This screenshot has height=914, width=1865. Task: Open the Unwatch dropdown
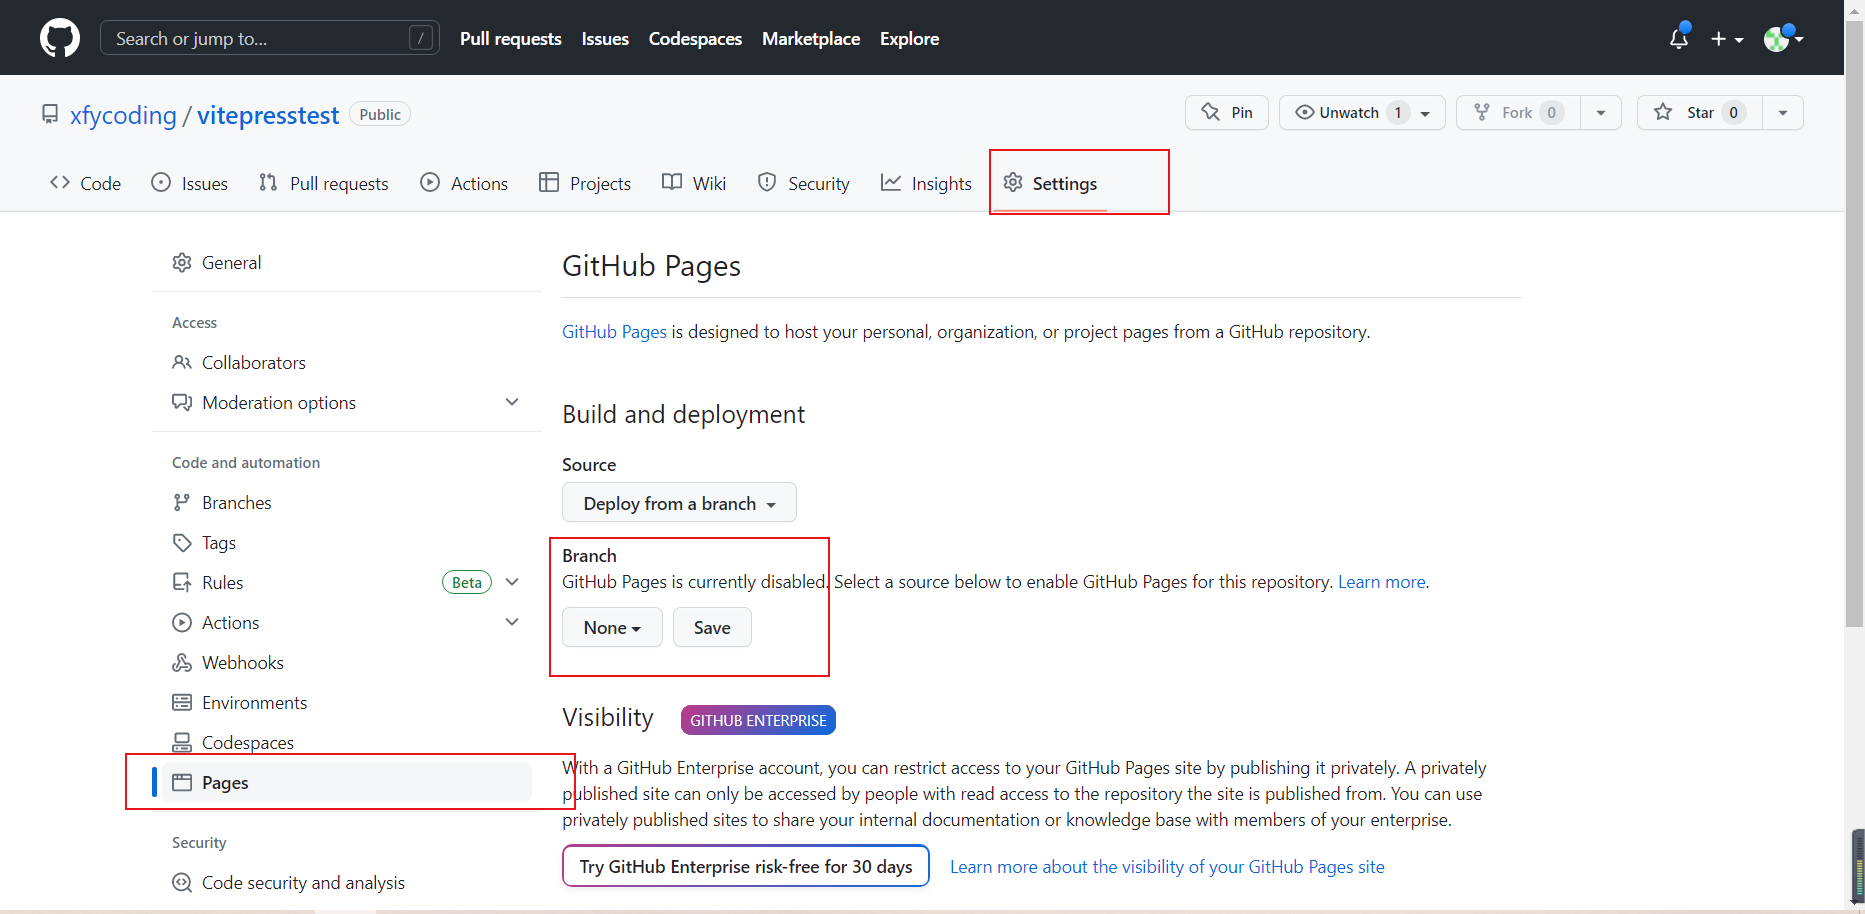click(1362, 112)
